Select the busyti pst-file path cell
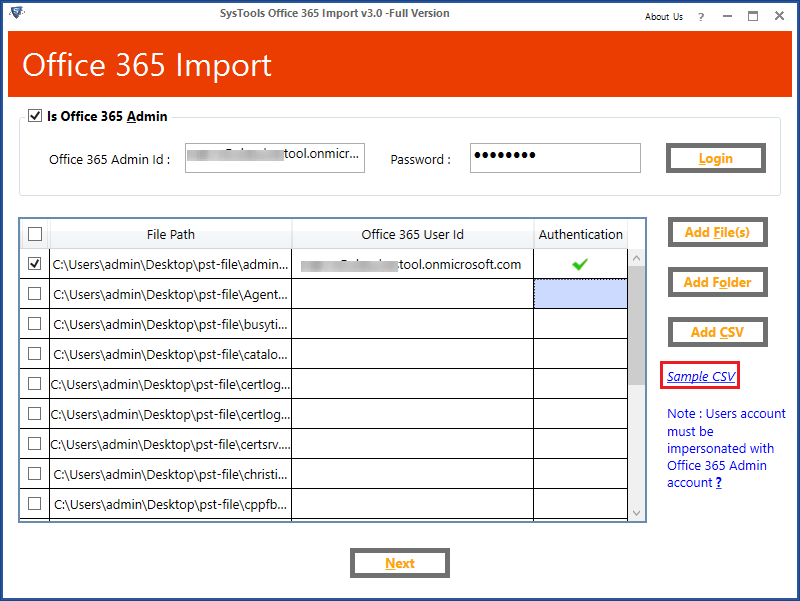Screen dimensions: 800x601 pos(170,324)
